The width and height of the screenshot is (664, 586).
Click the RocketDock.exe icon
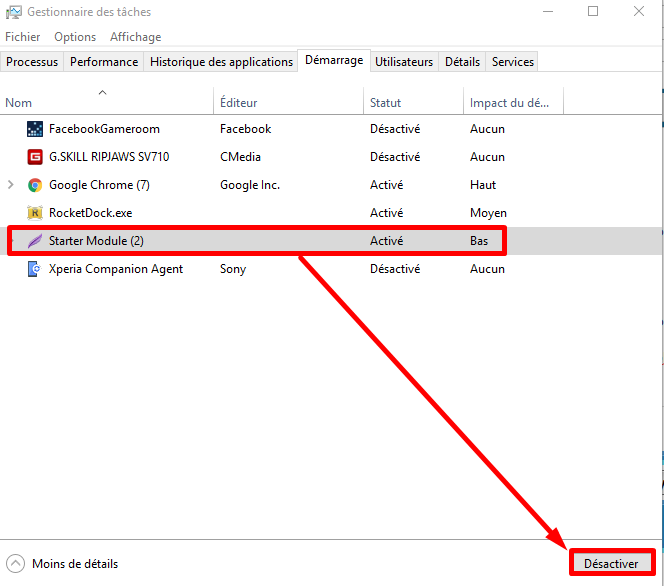35,213
